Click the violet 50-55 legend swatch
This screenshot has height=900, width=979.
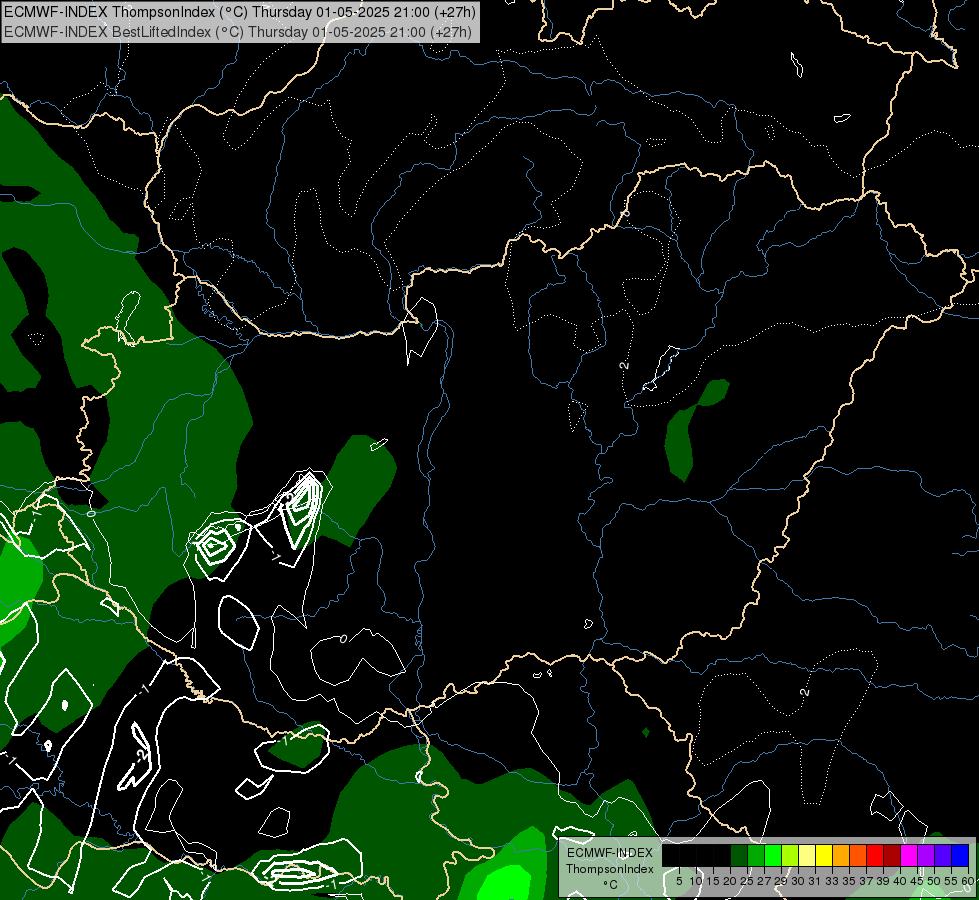(943, 855)
